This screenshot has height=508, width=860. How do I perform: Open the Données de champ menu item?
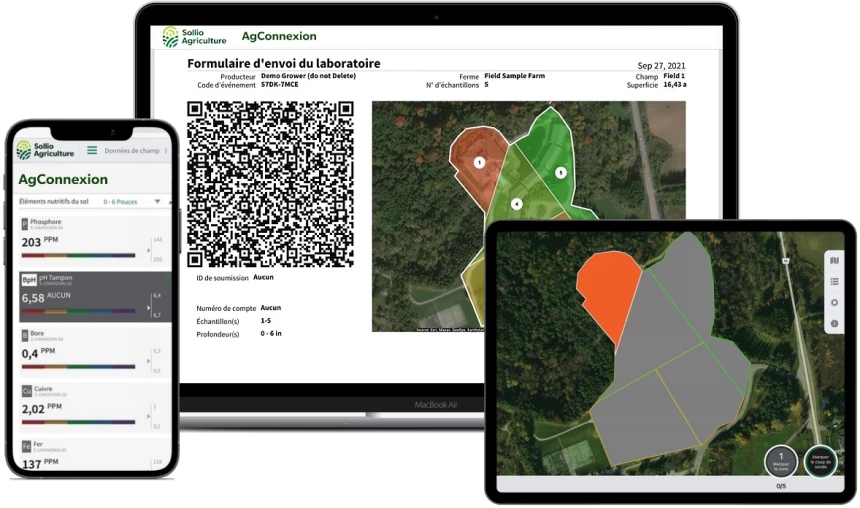pos(132,150)
